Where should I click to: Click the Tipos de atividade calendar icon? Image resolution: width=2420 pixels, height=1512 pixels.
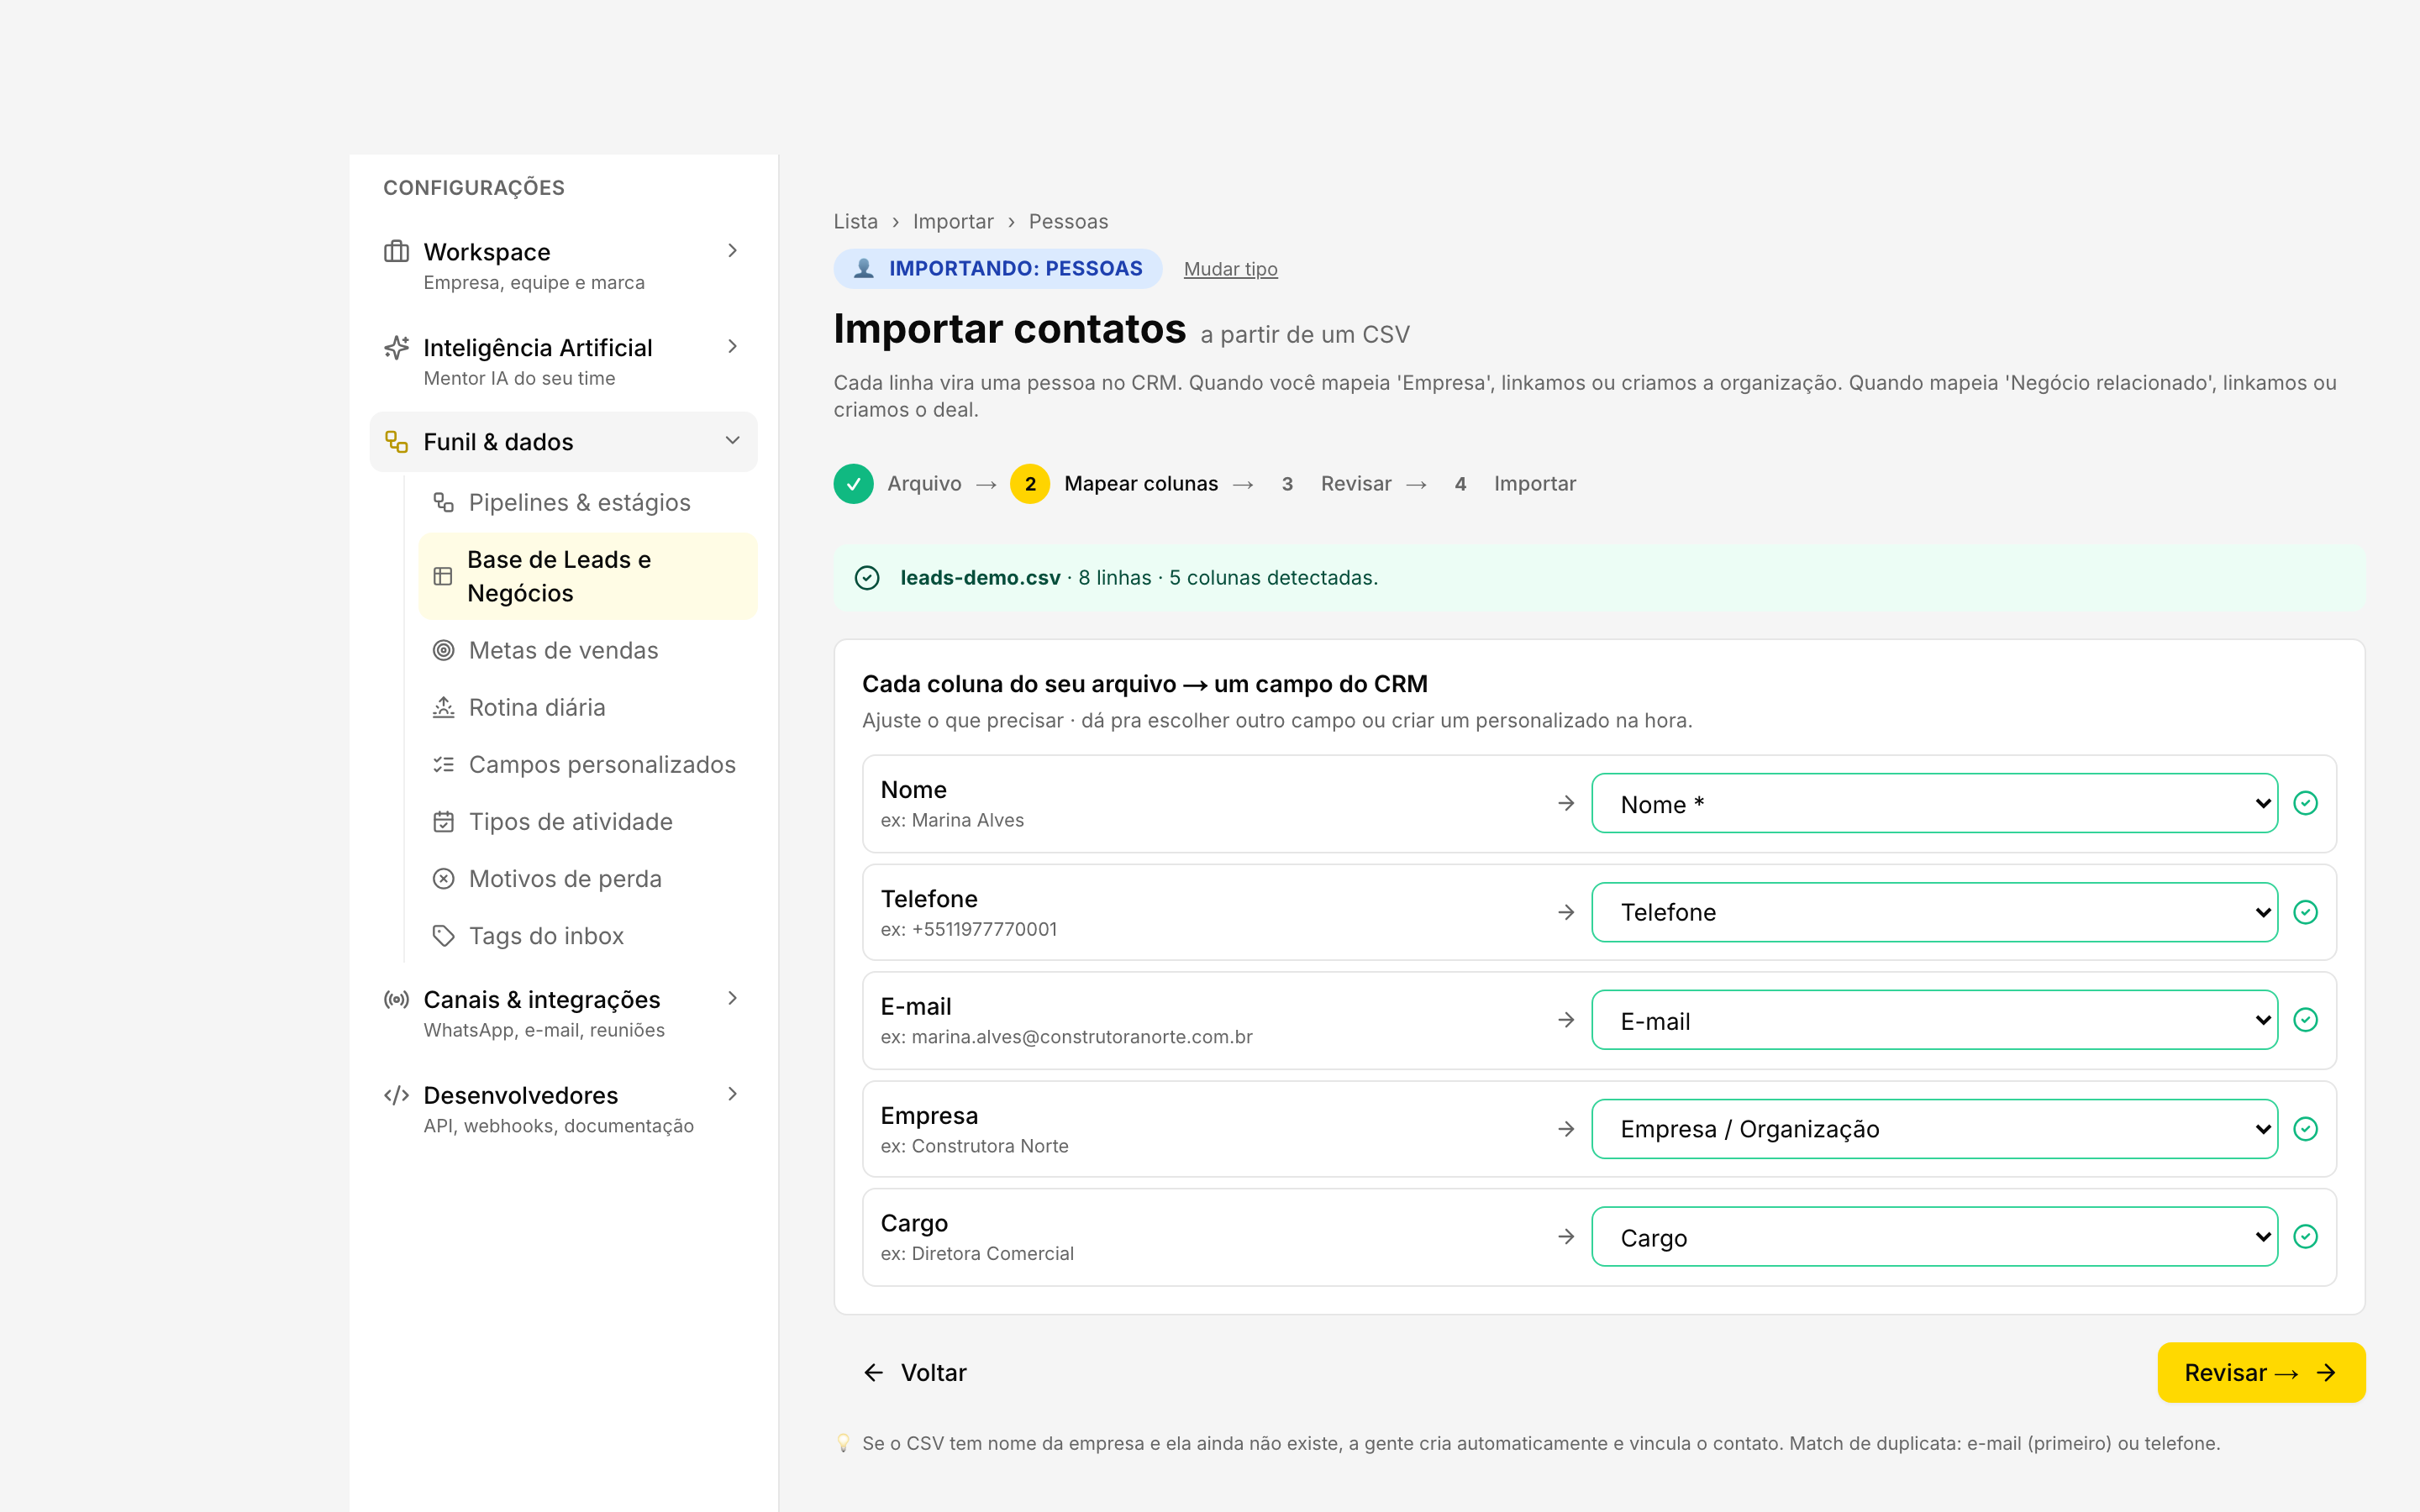tap(443, 822)
